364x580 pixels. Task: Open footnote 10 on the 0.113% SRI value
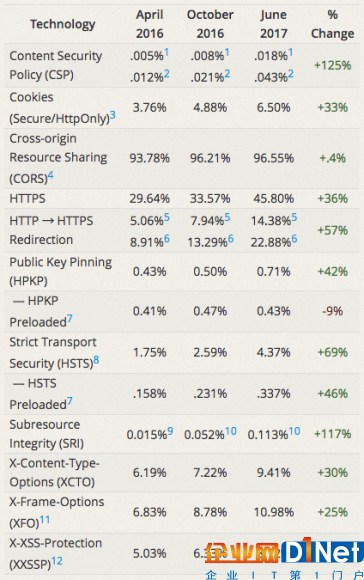point(294,431)
